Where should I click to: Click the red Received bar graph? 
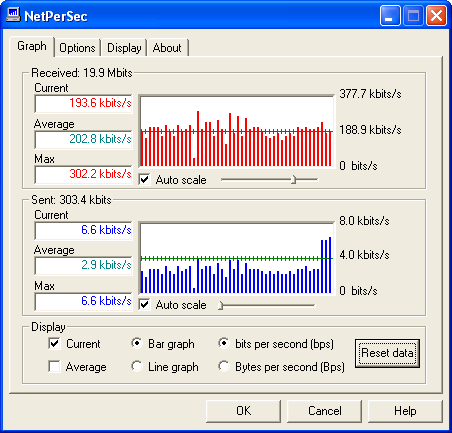(237, 132)
